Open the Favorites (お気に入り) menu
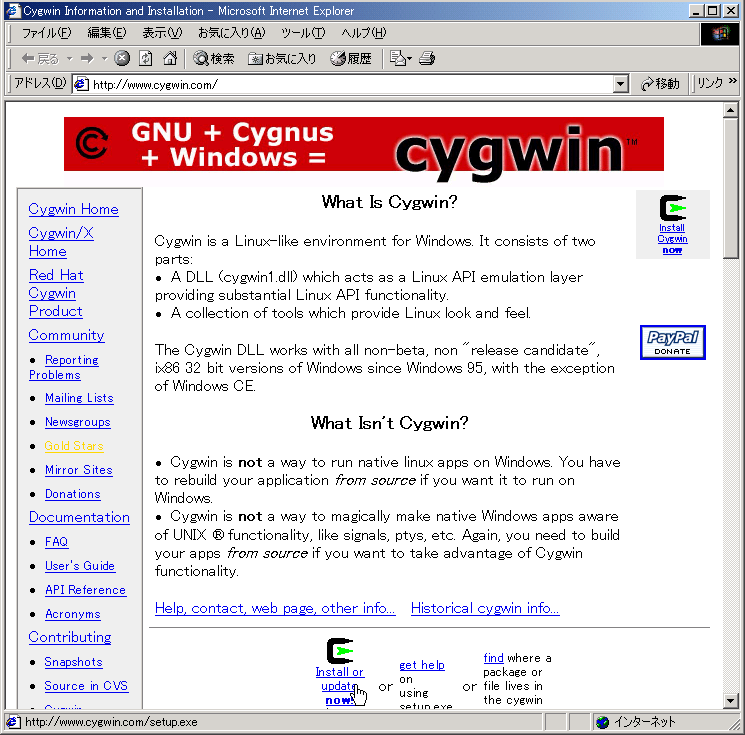Viewport: 745px width, 735px height. pyautogui.click(x=231, y=33)
